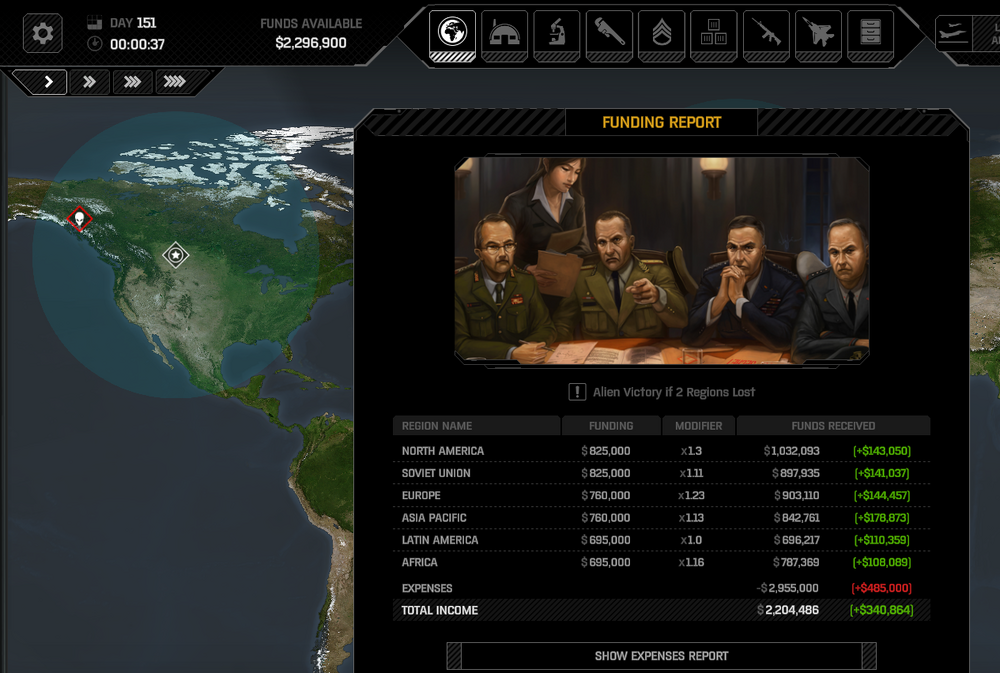Screen dimensions: 1000x673
Task: Click the Funding Report title
Action: coord(661,122)
